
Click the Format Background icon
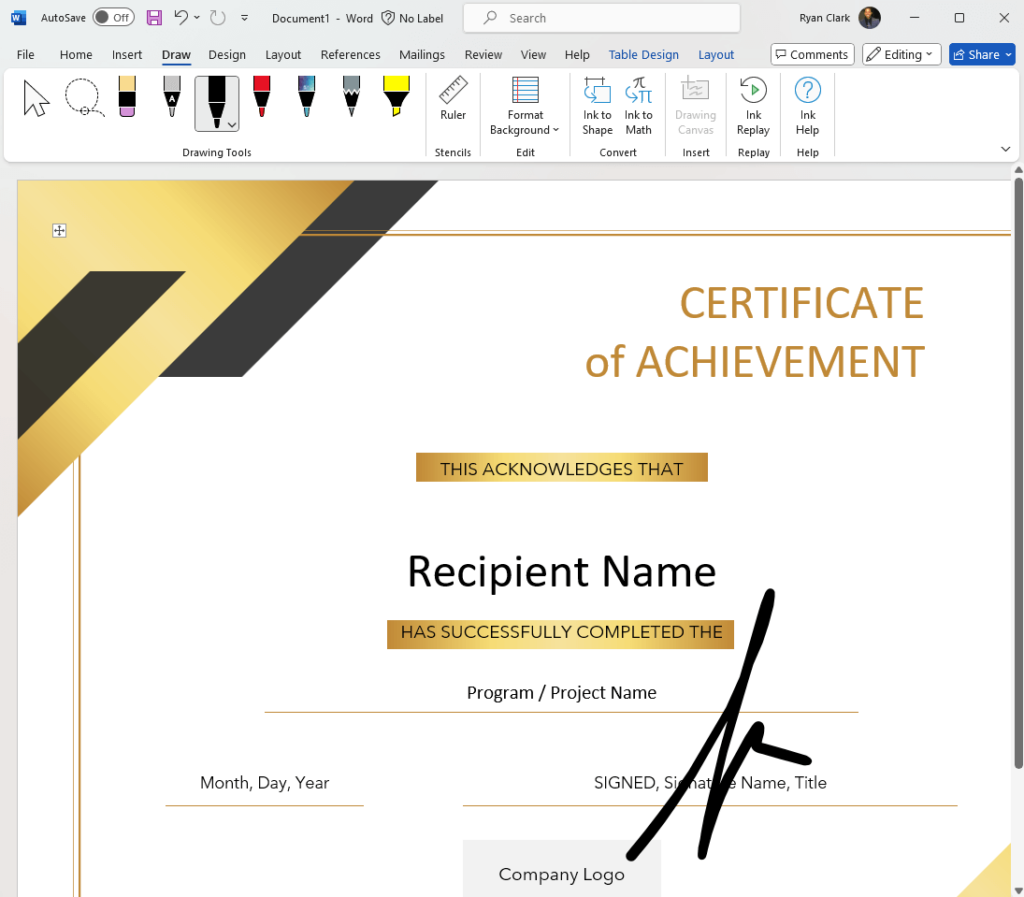(x=525, y=90)
